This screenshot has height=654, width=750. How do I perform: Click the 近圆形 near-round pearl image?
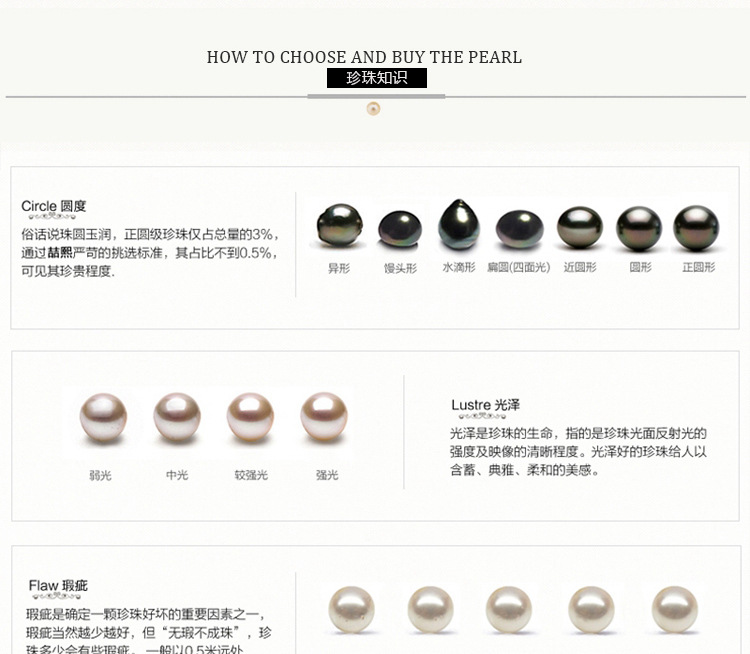tap(580, 227)
